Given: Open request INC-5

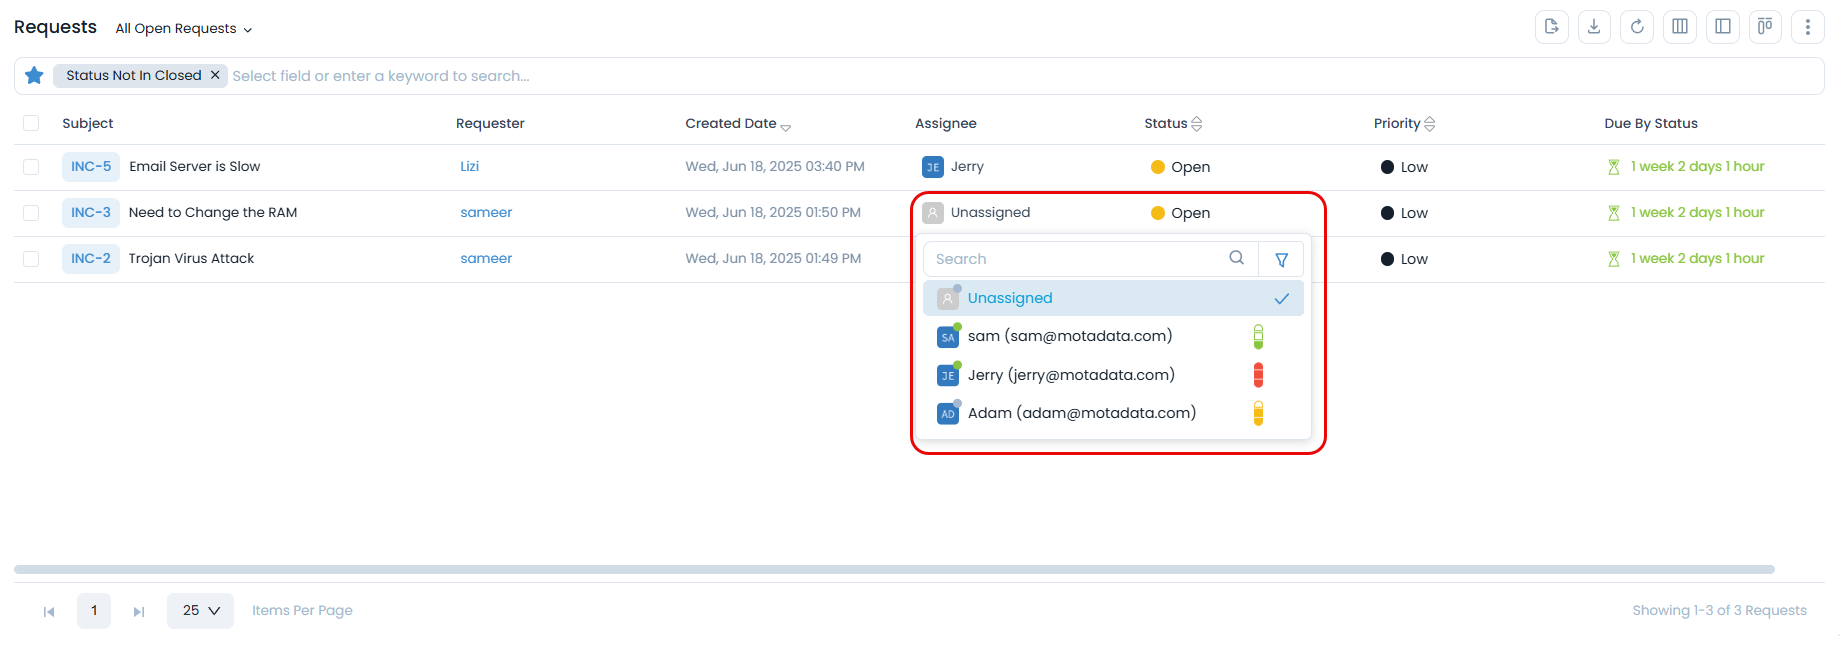Looking at the screenshot, I should (x=91, y=167).
